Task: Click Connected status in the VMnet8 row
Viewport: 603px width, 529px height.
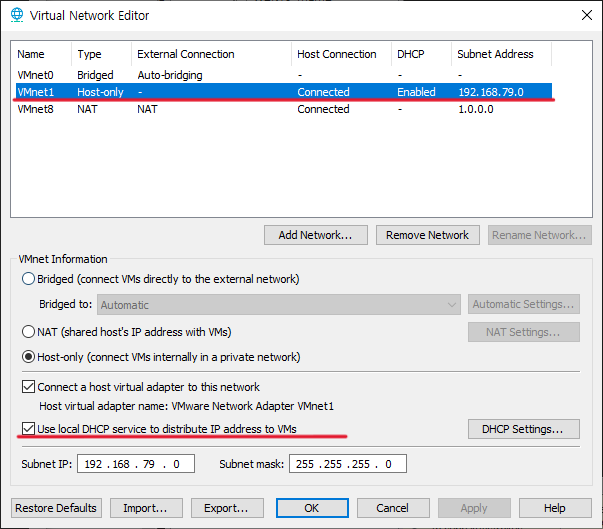Action: [323, 109]
